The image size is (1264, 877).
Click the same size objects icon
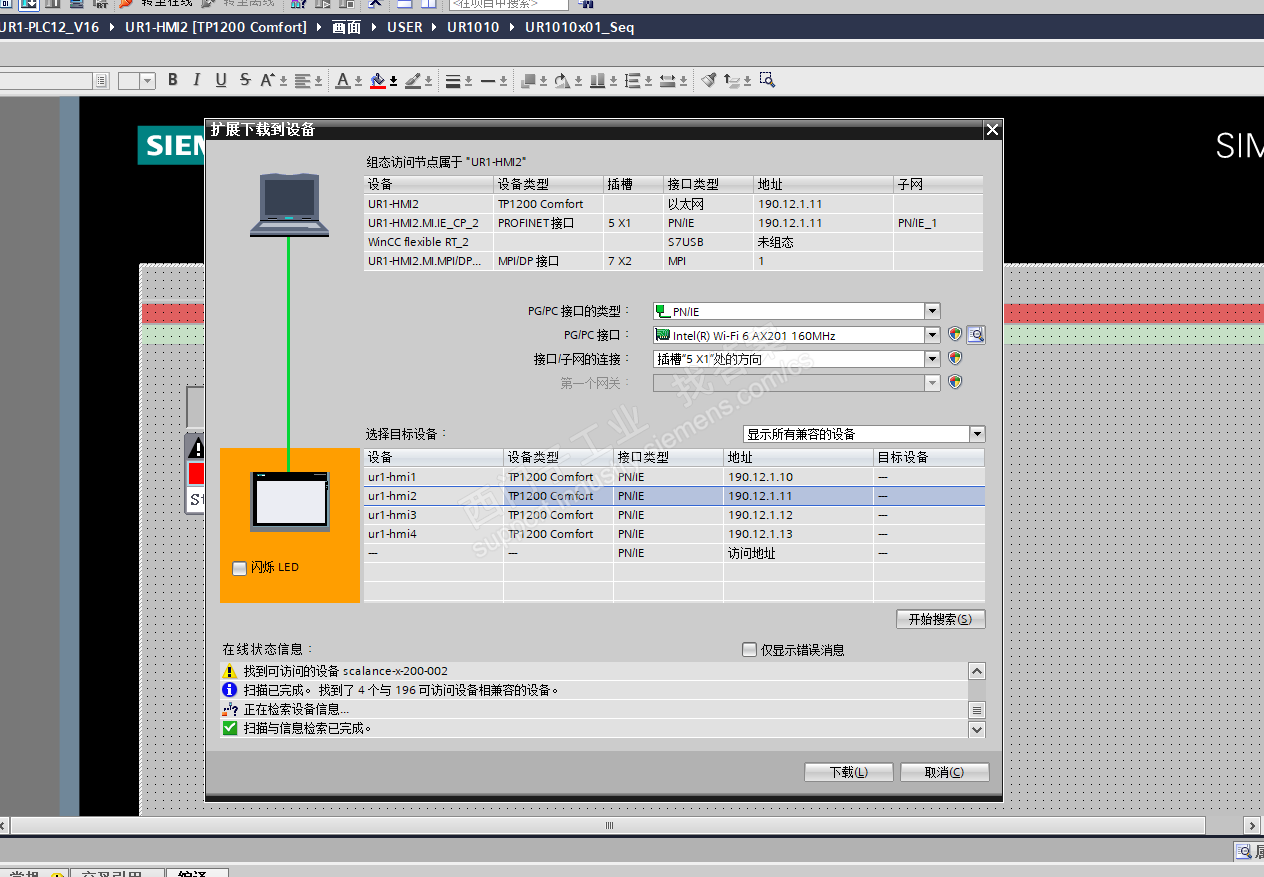(669, 80)
